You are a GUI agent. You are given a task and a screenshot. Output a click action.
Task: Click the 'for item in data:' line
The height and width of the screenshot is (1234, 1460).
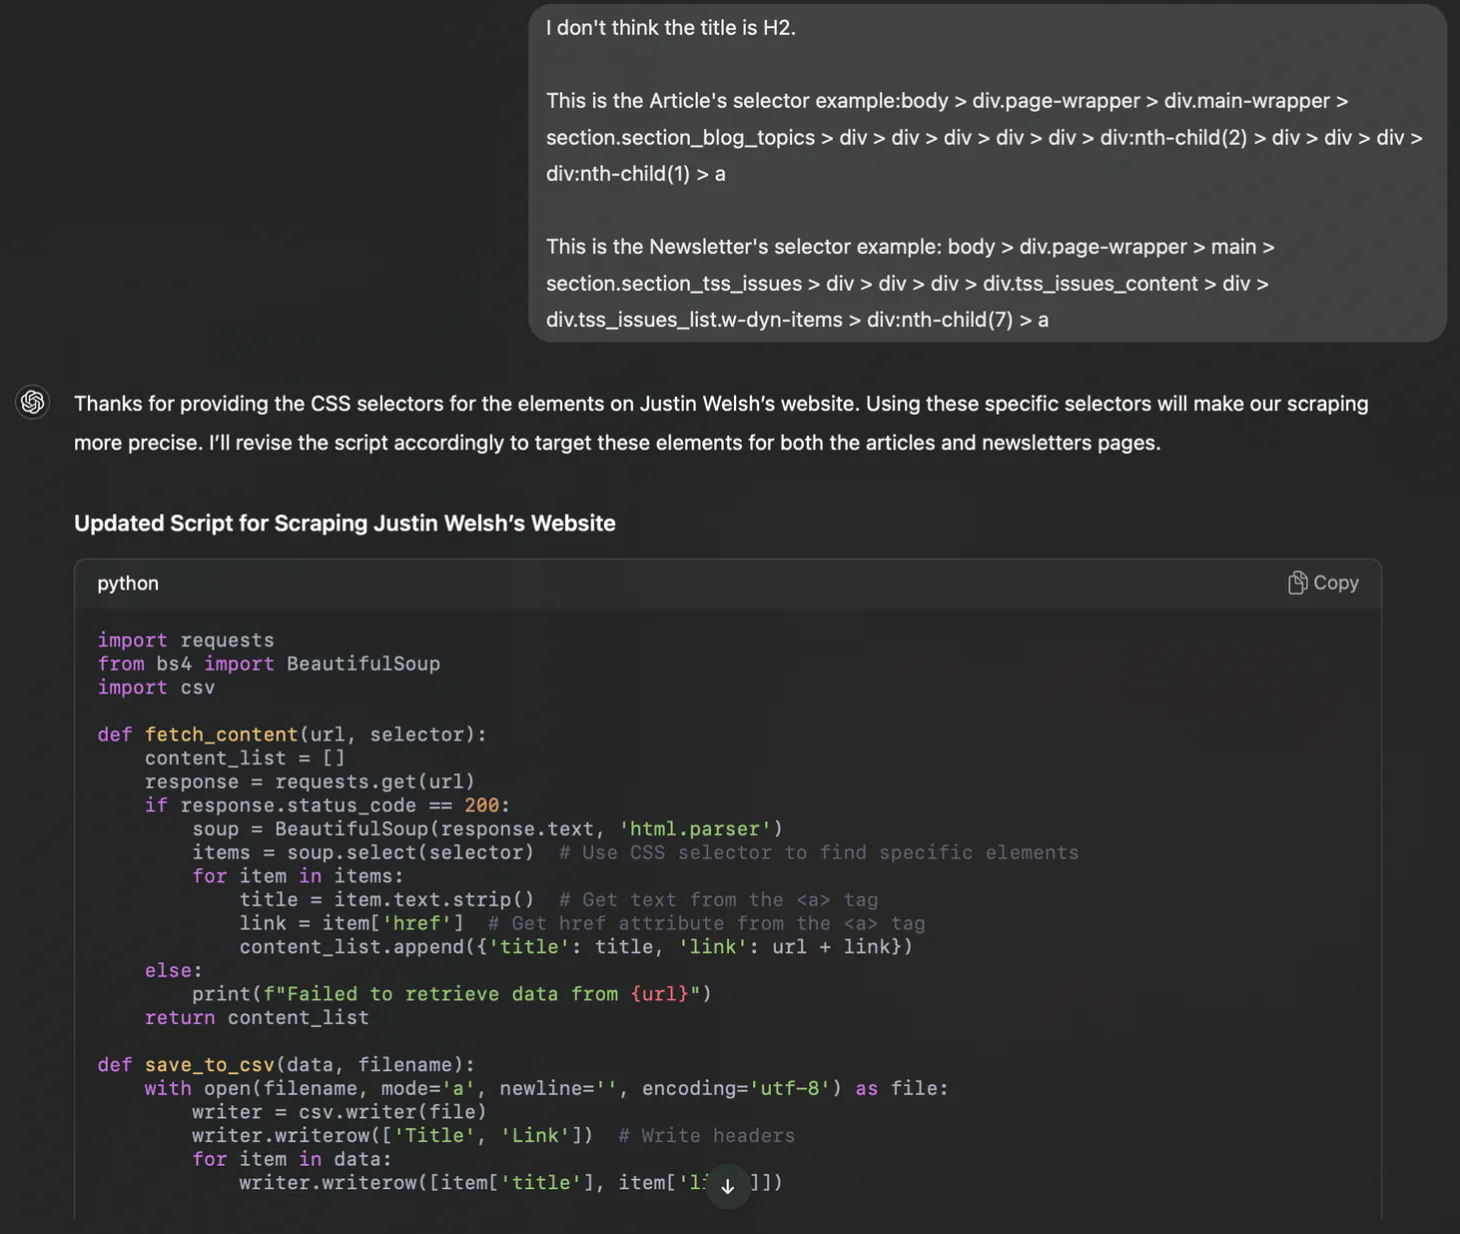(x=292, y=1160)
